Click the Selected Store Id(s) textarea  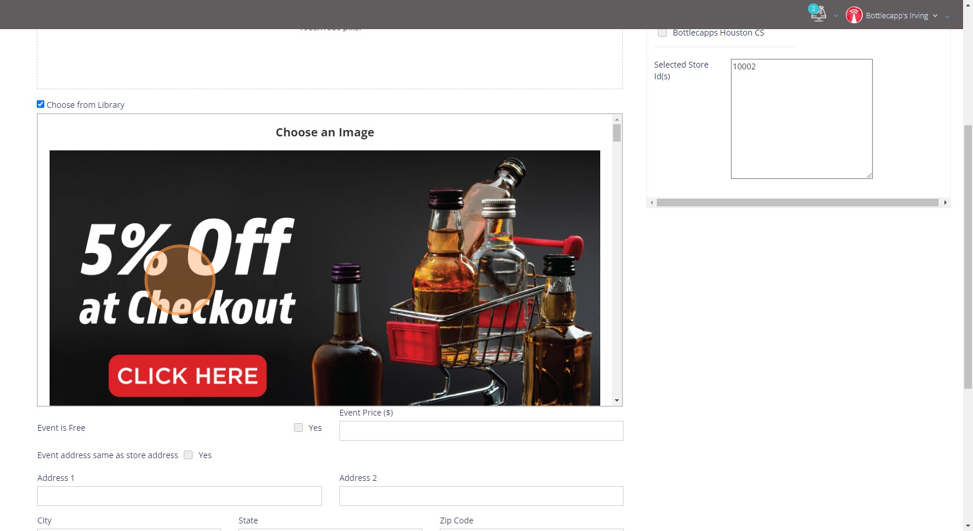(x=802, y=119)
